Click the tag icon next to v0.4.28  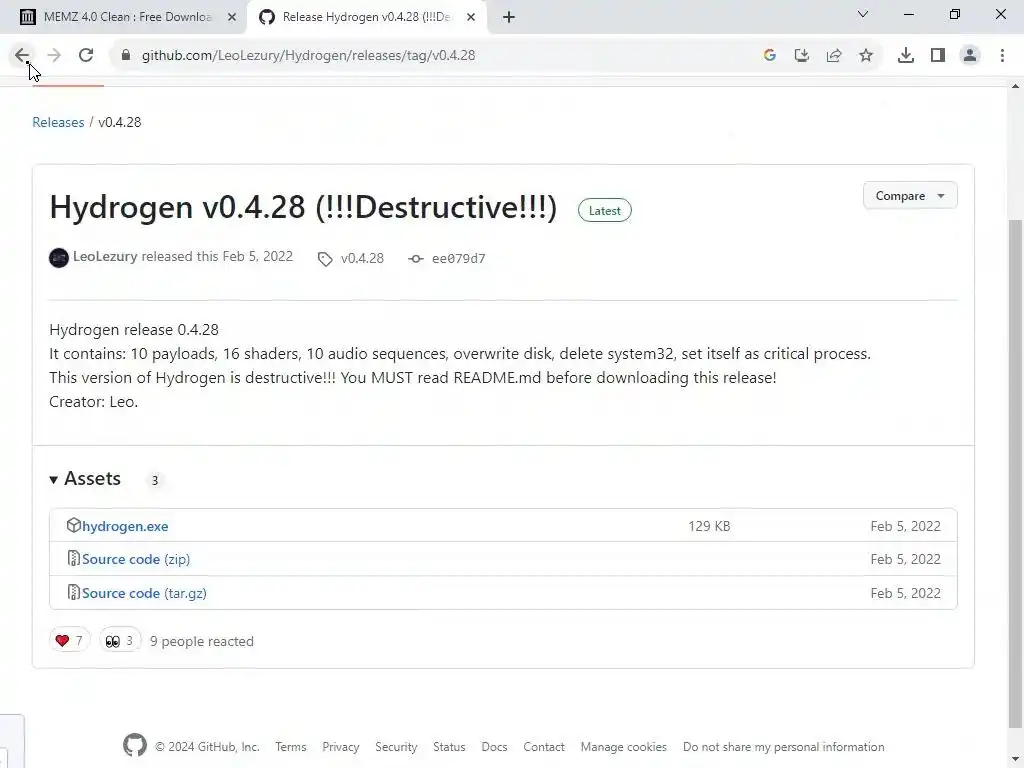pos(325,259)
